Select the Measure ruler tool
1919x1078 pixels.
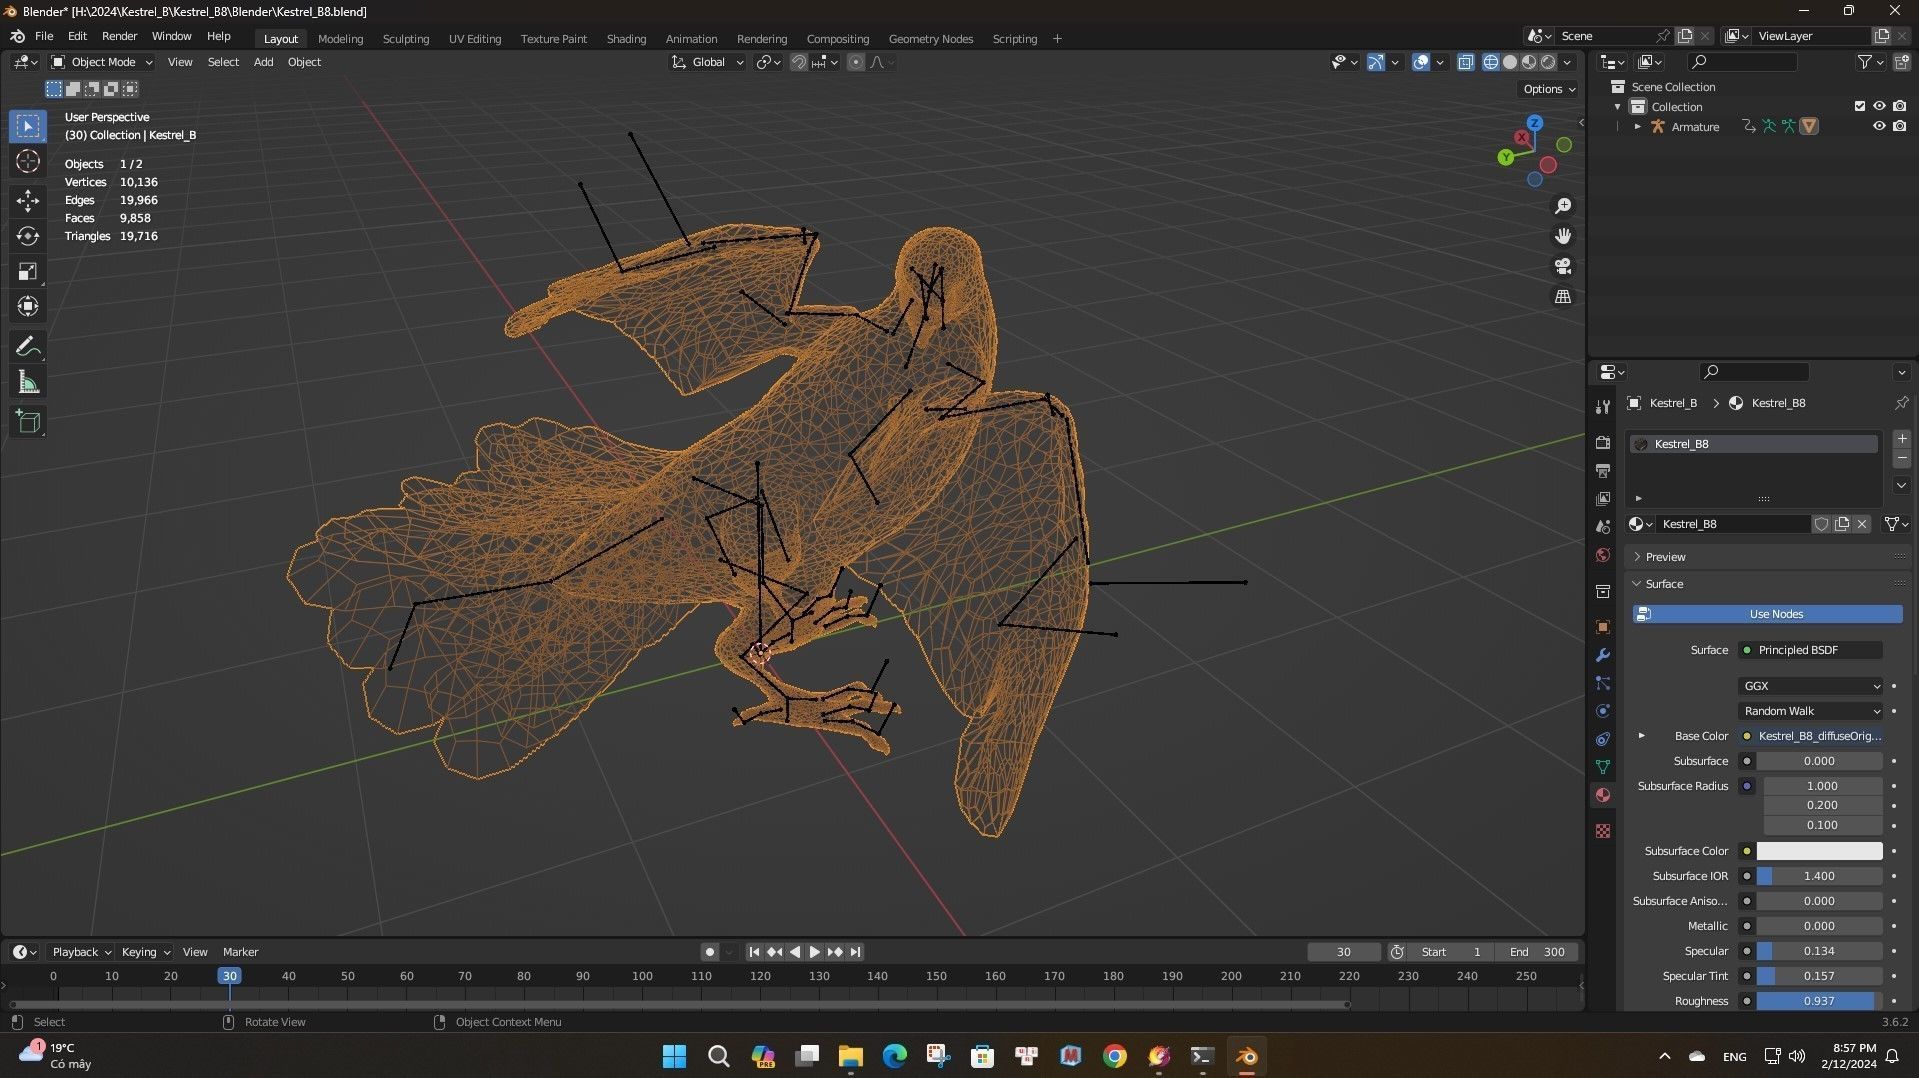point(28,383)
